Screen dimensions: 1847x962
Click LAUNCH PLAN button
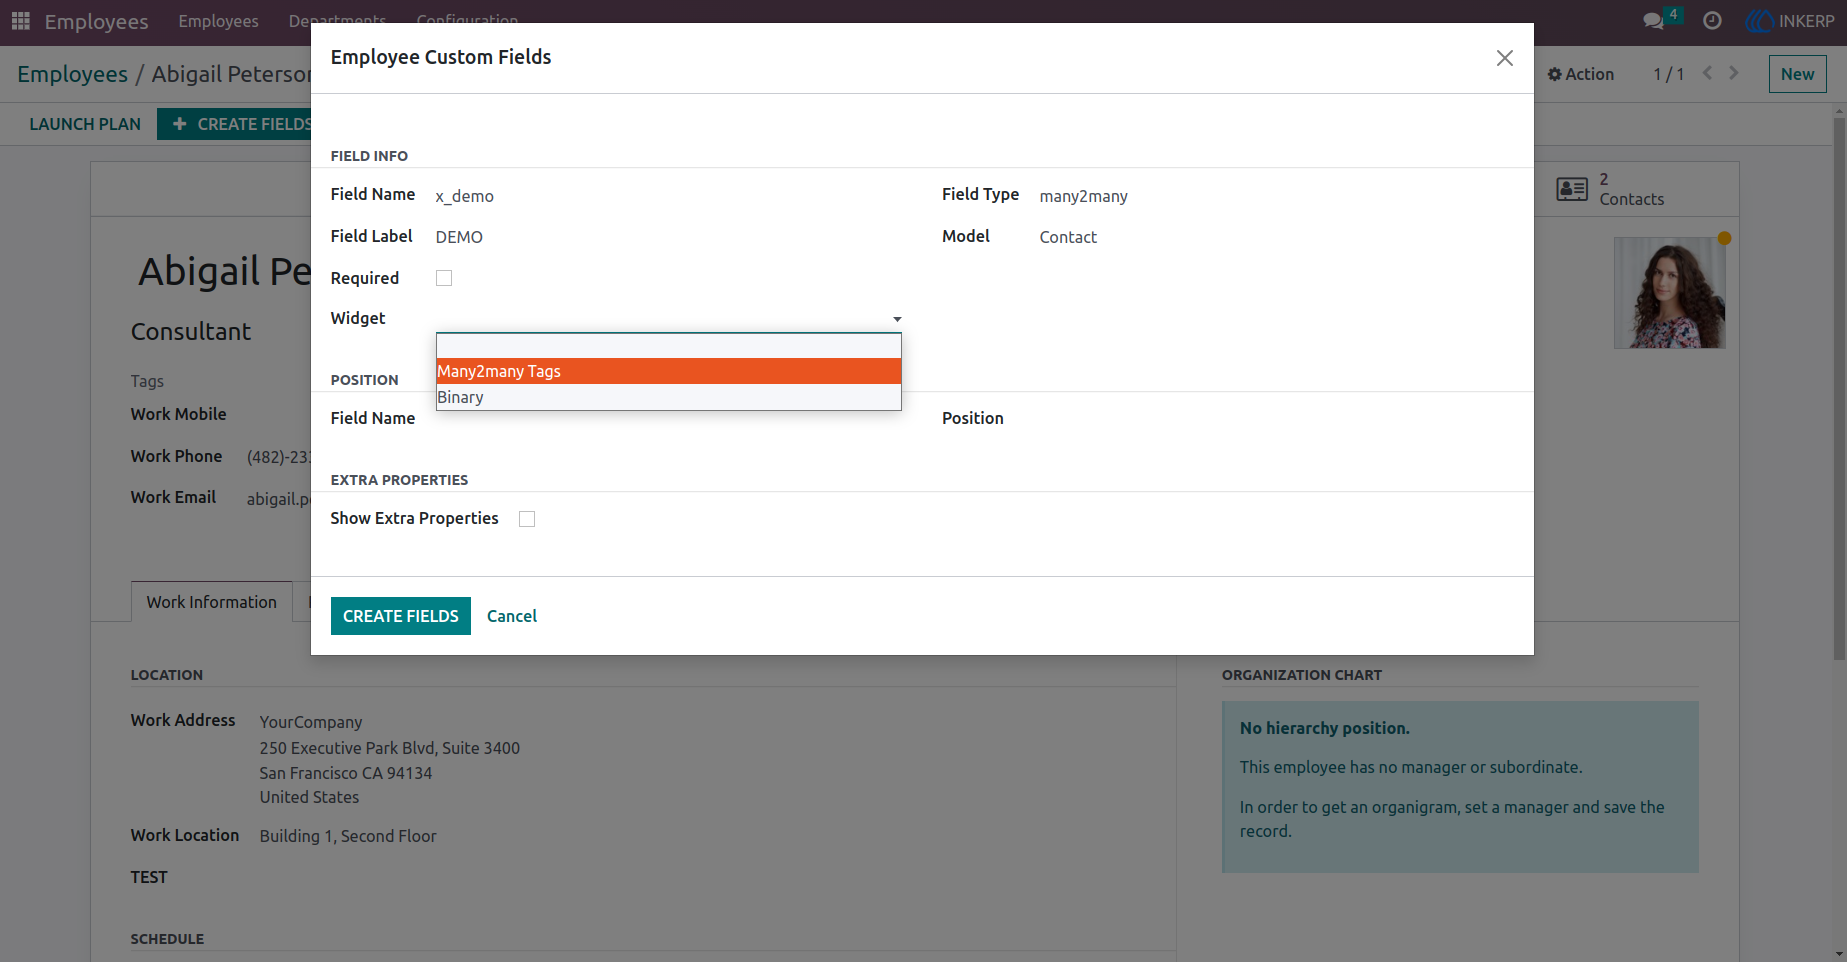[x=85, y=124]
